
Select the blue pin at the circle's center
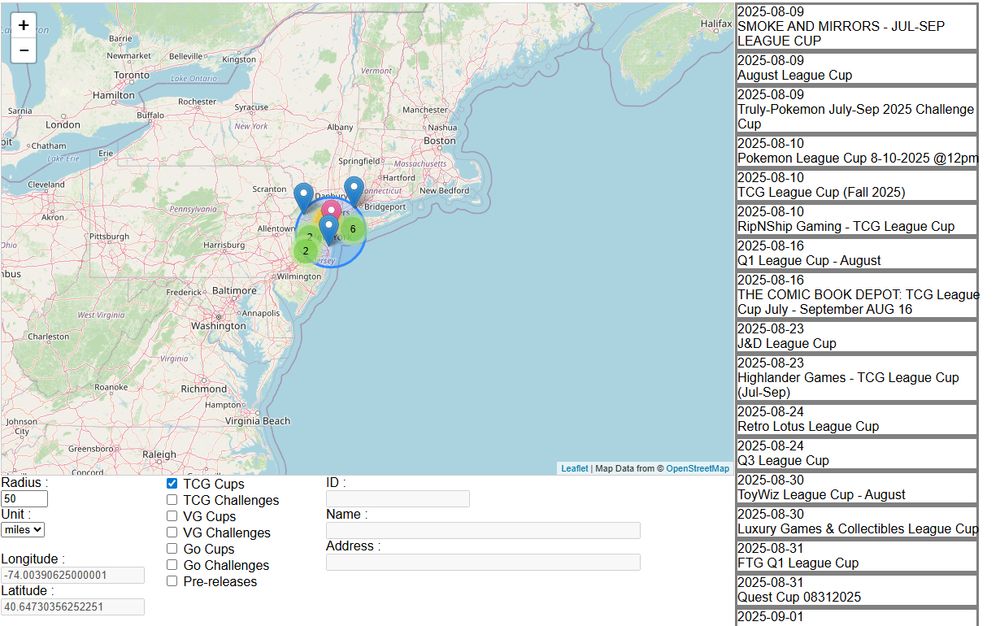coord(328,229)
